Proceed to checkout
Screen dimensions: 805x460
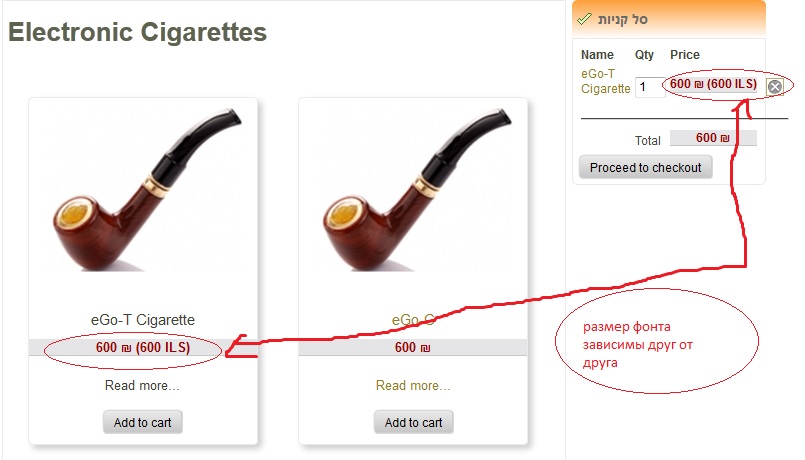[645, 167]
